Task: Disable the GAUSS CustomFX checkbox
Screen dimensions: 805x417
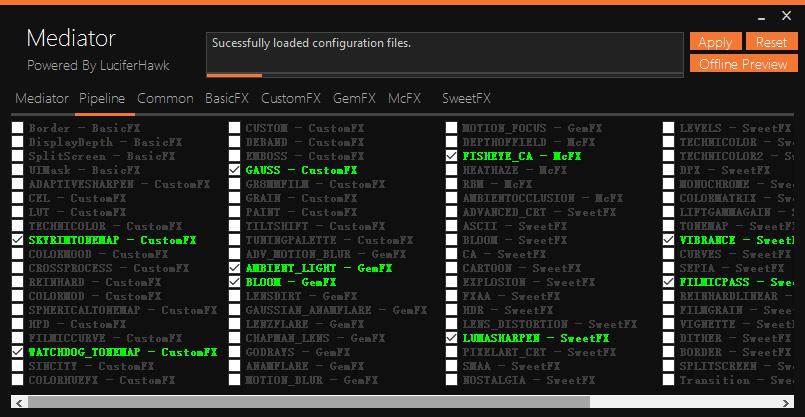Action: tap(235, 171)
